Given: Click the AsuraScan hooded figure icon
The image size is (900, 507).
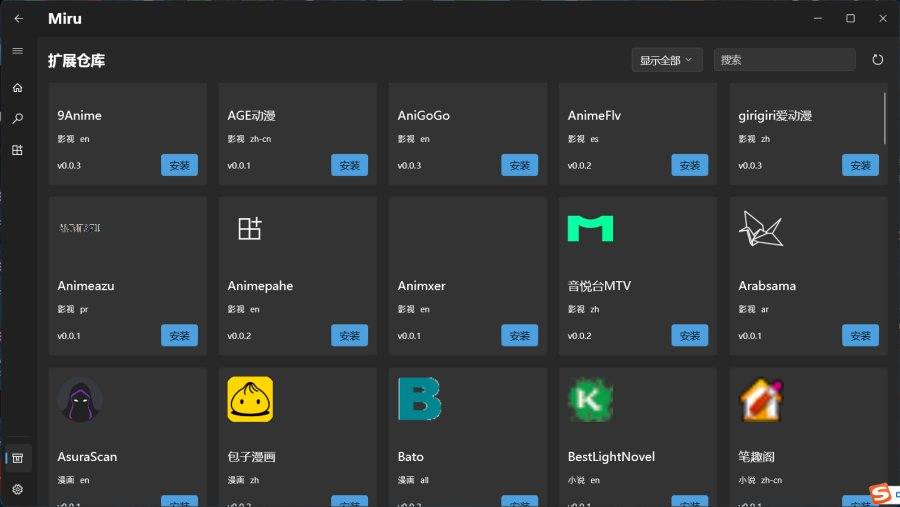Looking at the screenshot, I should click(80, 400).
